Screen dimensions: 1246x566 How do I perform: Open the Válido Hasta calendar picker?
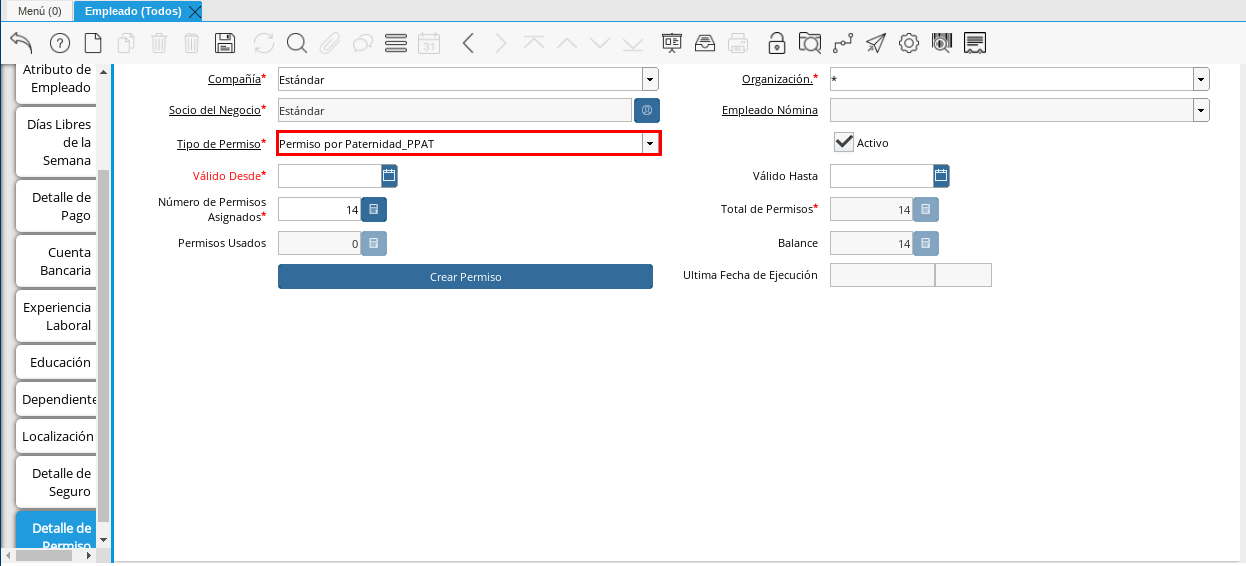941,176
